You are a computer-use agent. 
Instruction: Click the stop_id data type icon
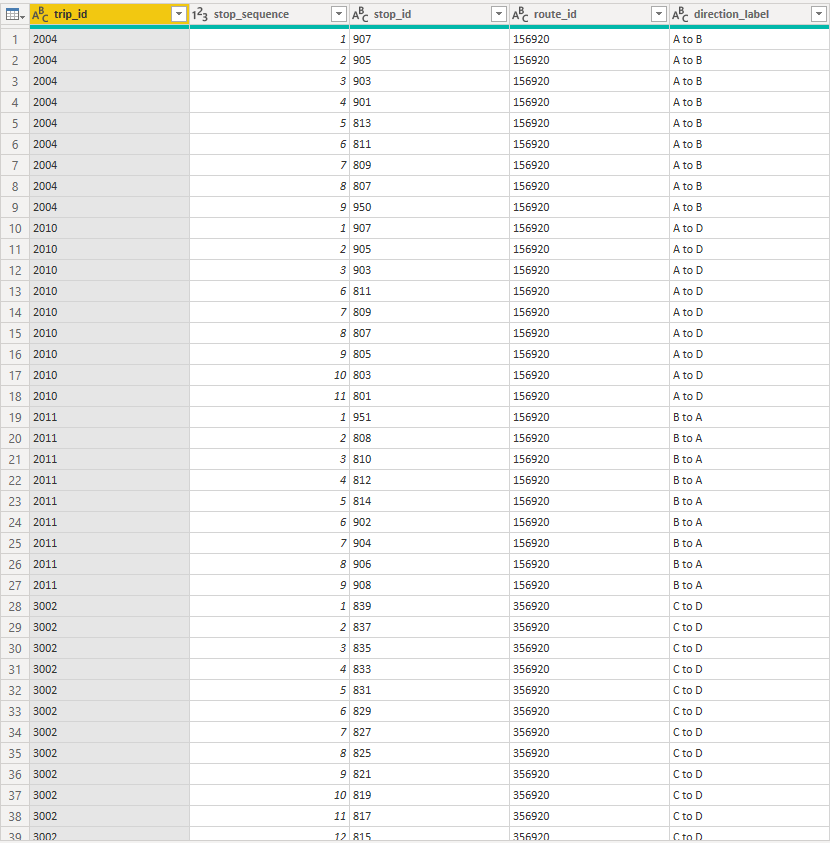pos(360,15)
